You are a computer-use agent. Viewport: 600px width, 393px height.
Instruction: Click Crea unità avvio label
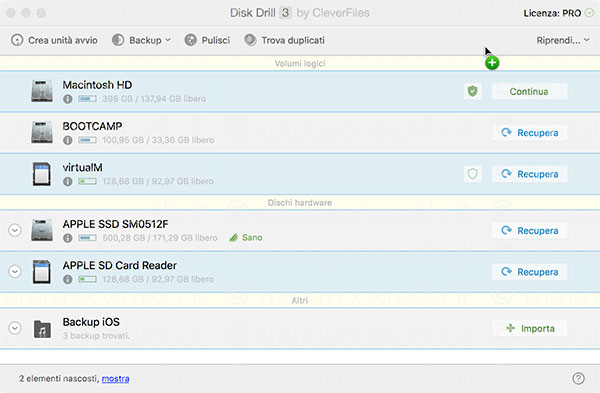click(x=63, y=40)
